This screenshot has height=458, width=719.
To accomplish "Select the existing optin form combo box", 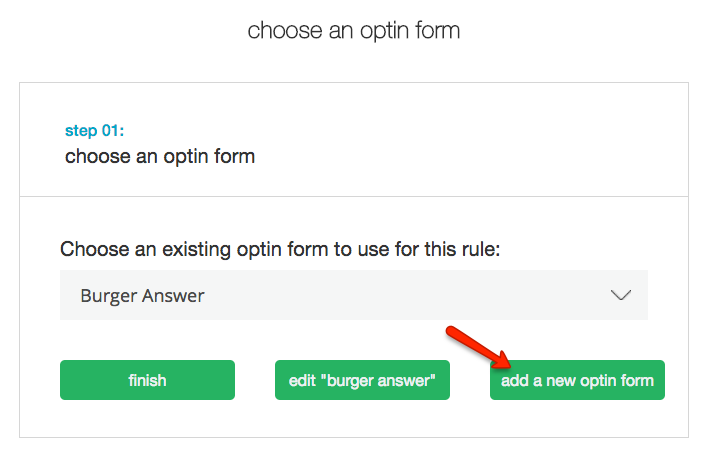I will [353, 296].
